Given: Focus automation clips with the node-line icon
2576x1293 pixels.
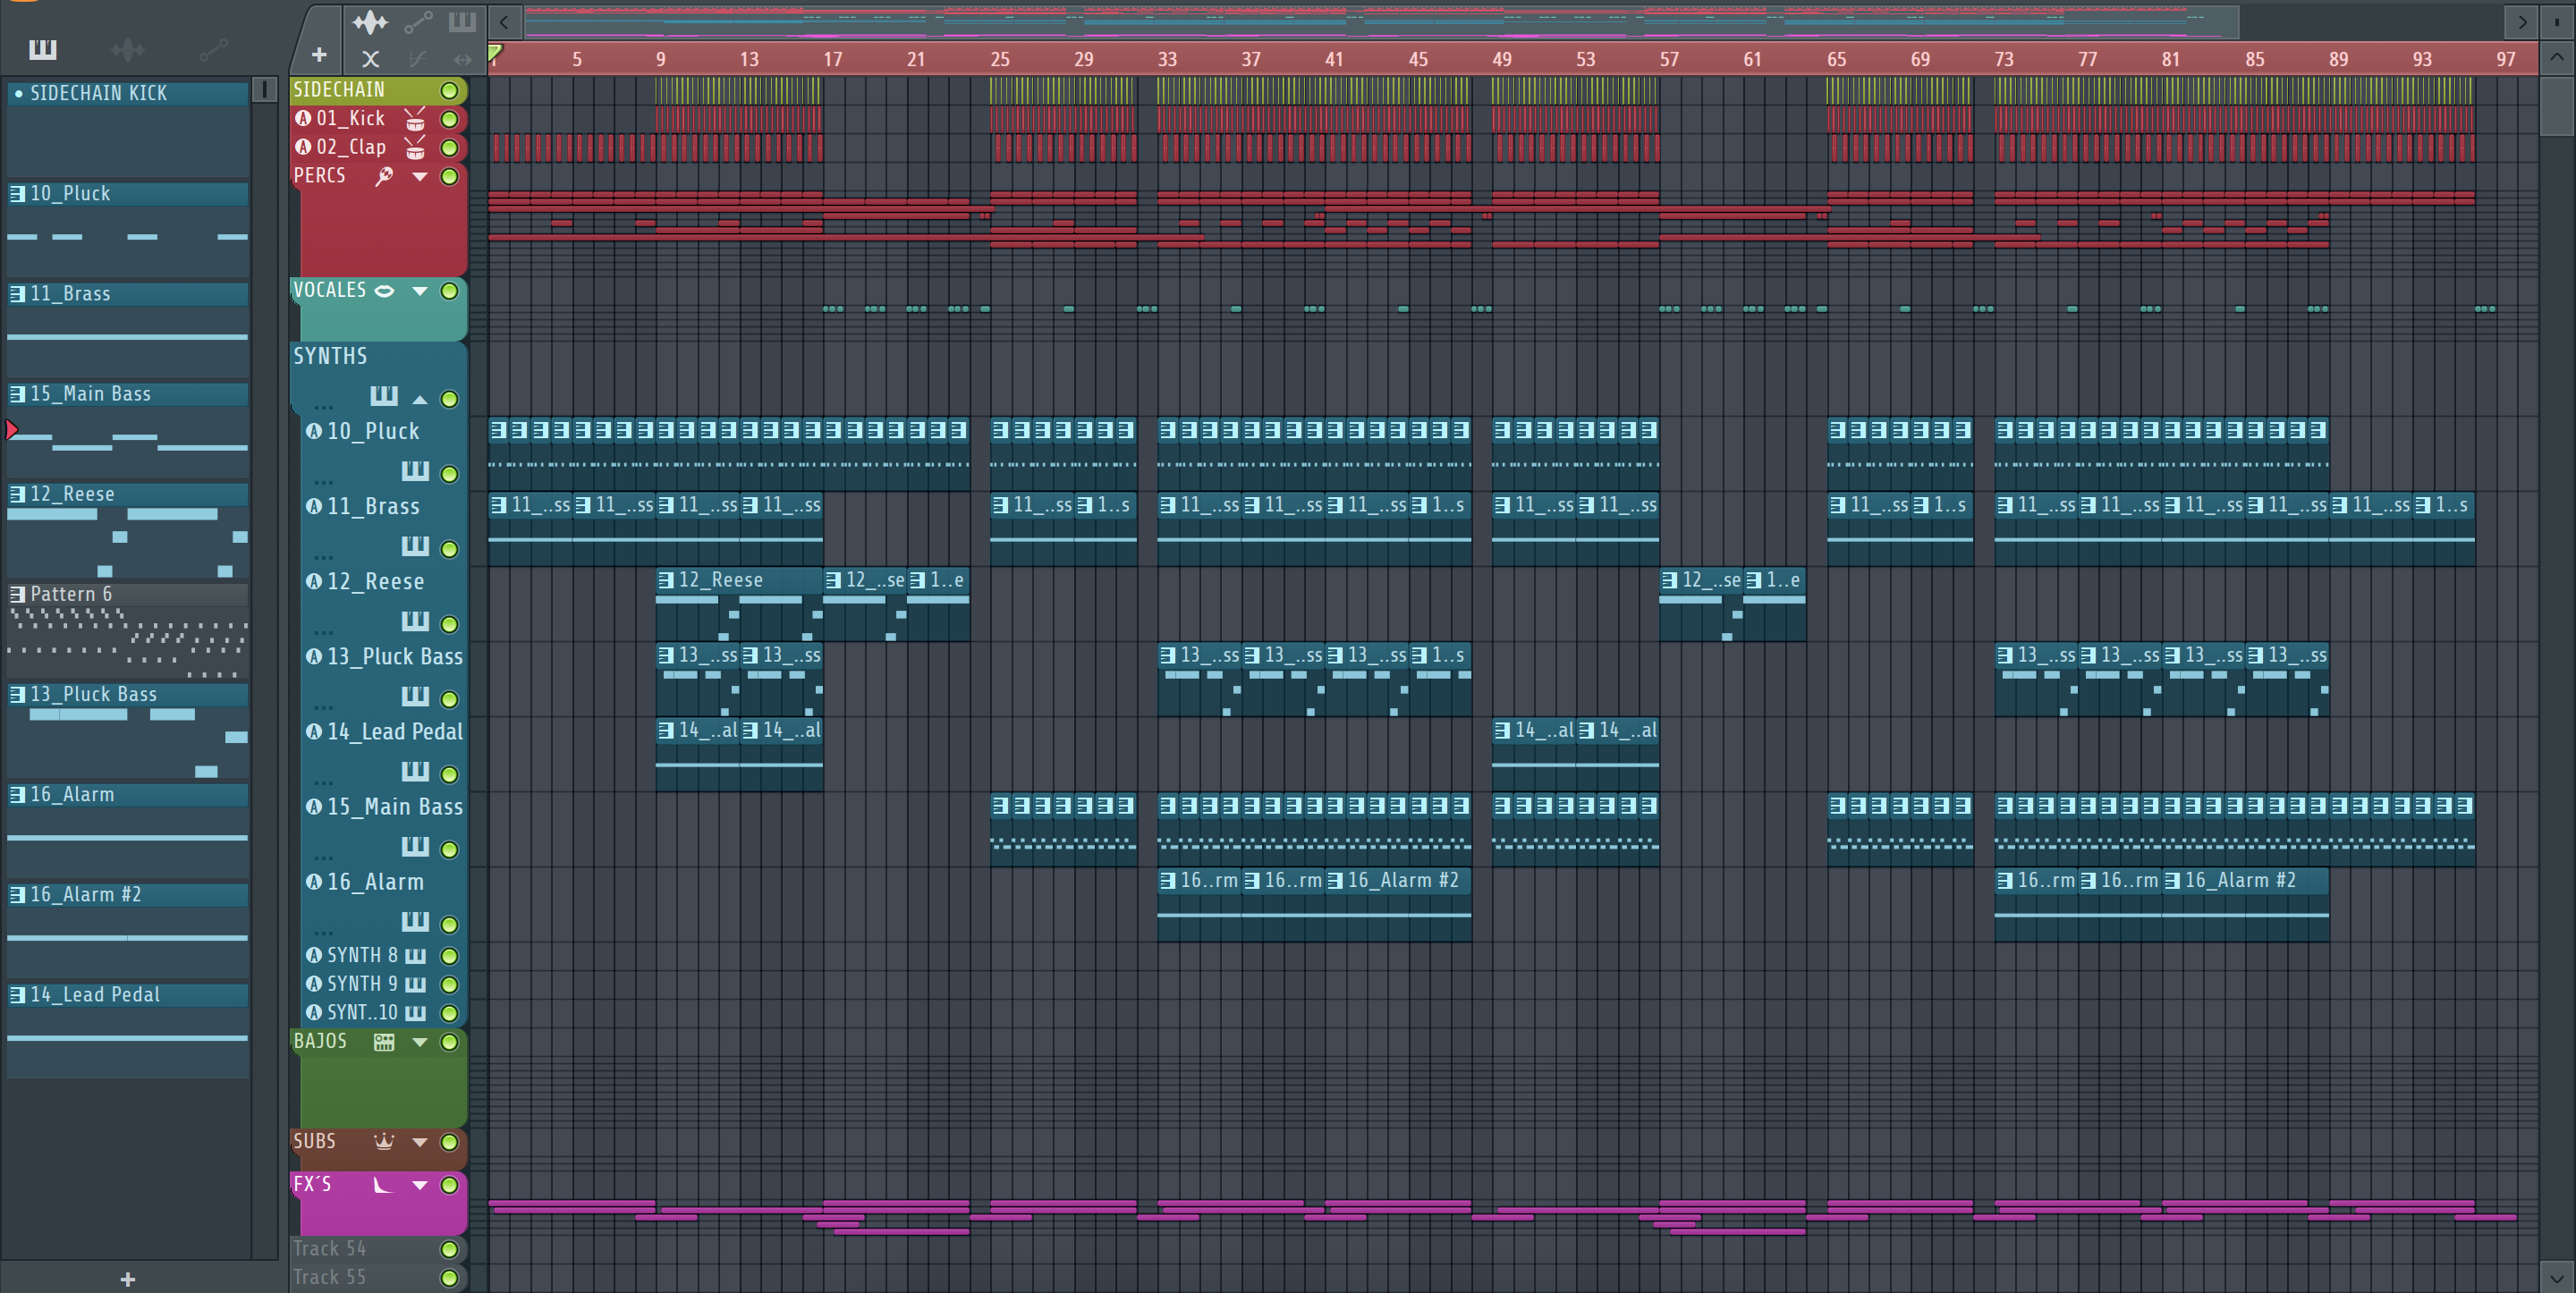Looking at the screenshot, I should 418,21.
